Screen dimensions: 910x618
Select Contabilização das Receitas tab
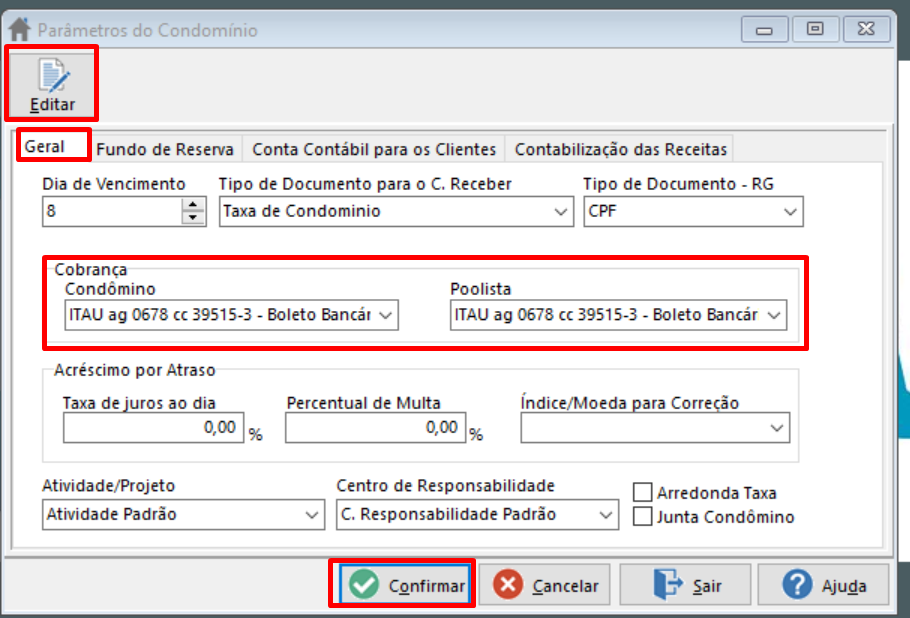click(x=620, y=149)
